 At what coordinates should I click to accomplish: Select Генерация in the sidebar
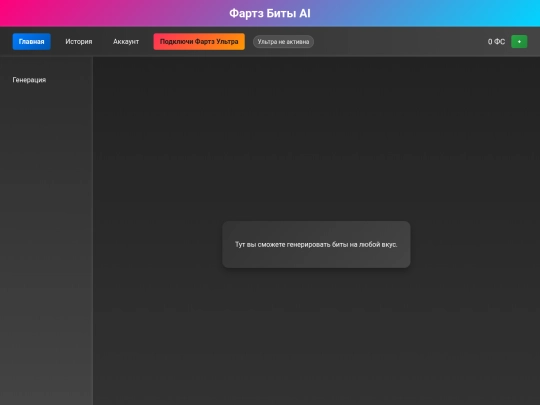click(x=29, y=80)
